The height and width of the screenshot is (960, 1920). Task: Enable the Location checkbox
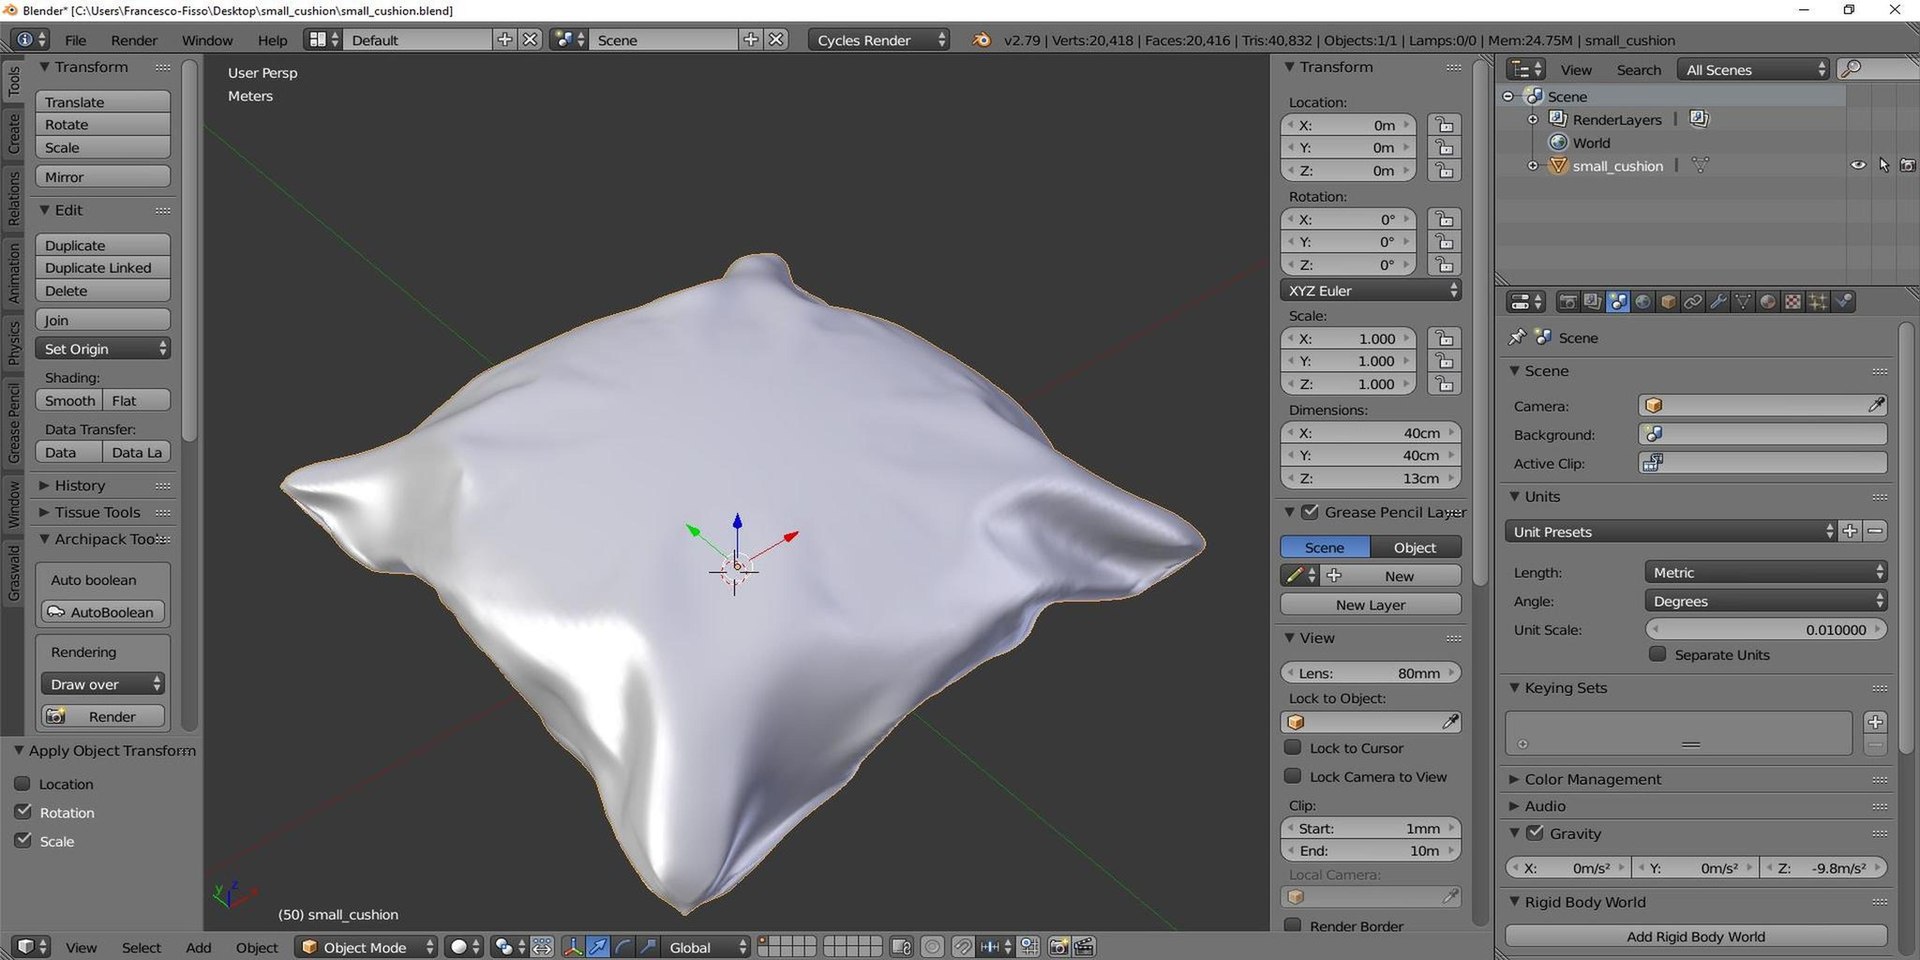23,784
